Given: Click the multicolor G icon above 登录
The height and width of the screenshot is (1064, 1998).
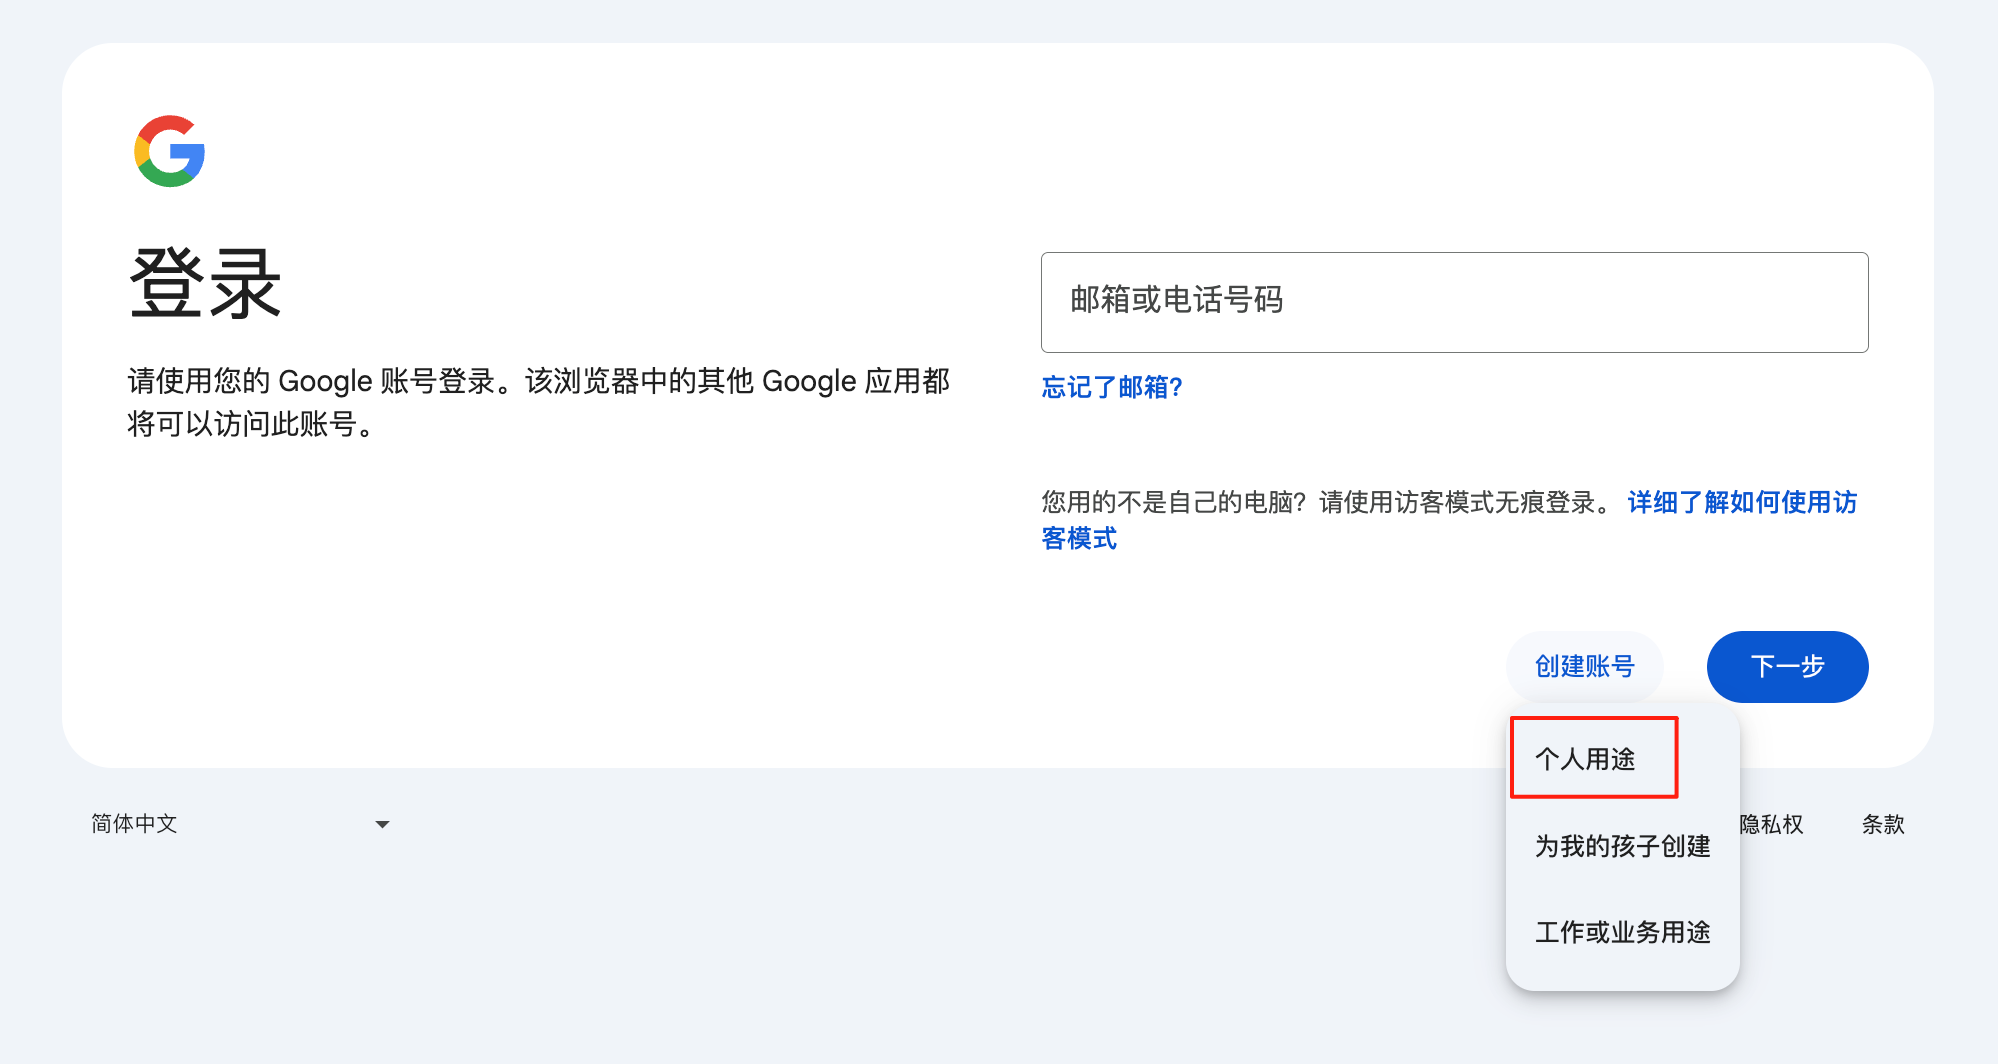Looking at the screenshot, I should 169,152.
